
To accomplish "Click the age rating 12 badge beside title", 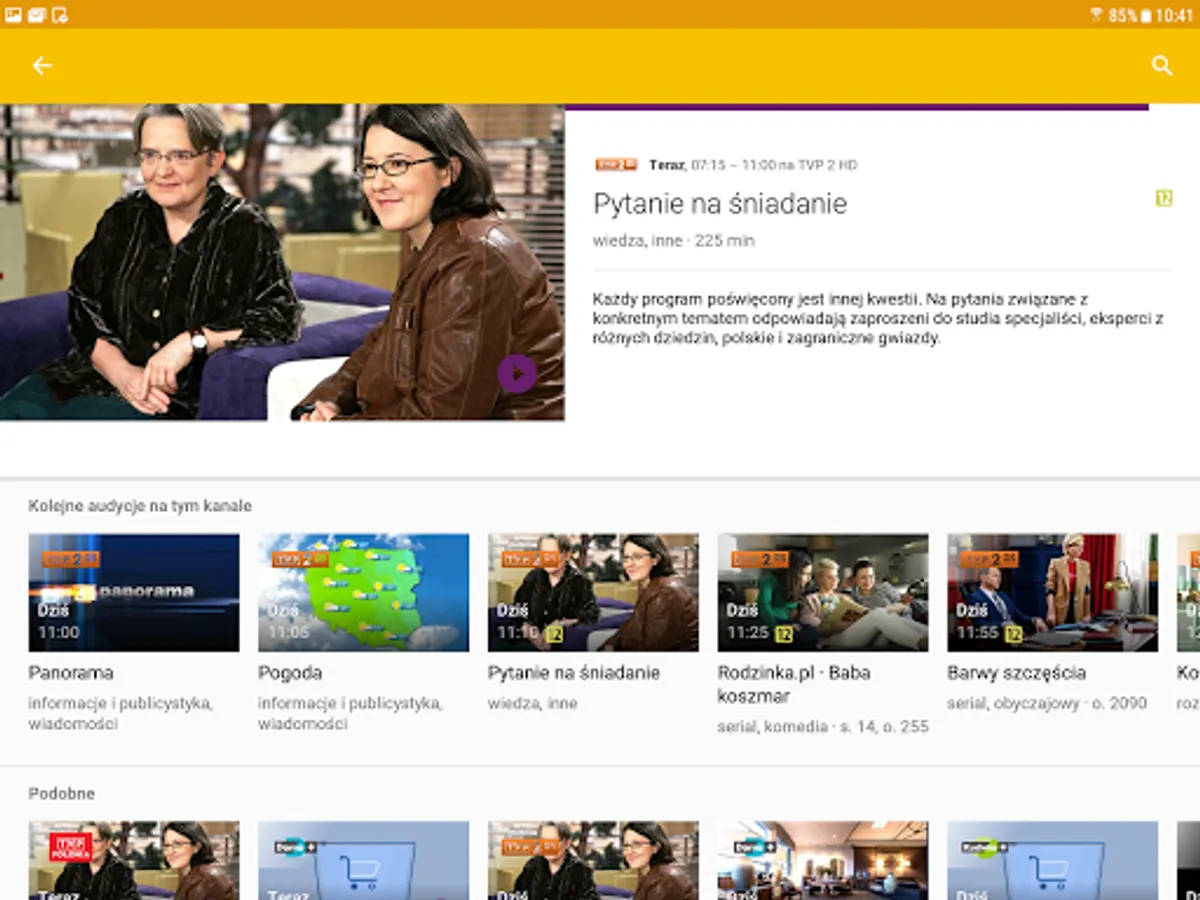I will pos(1164,198).
